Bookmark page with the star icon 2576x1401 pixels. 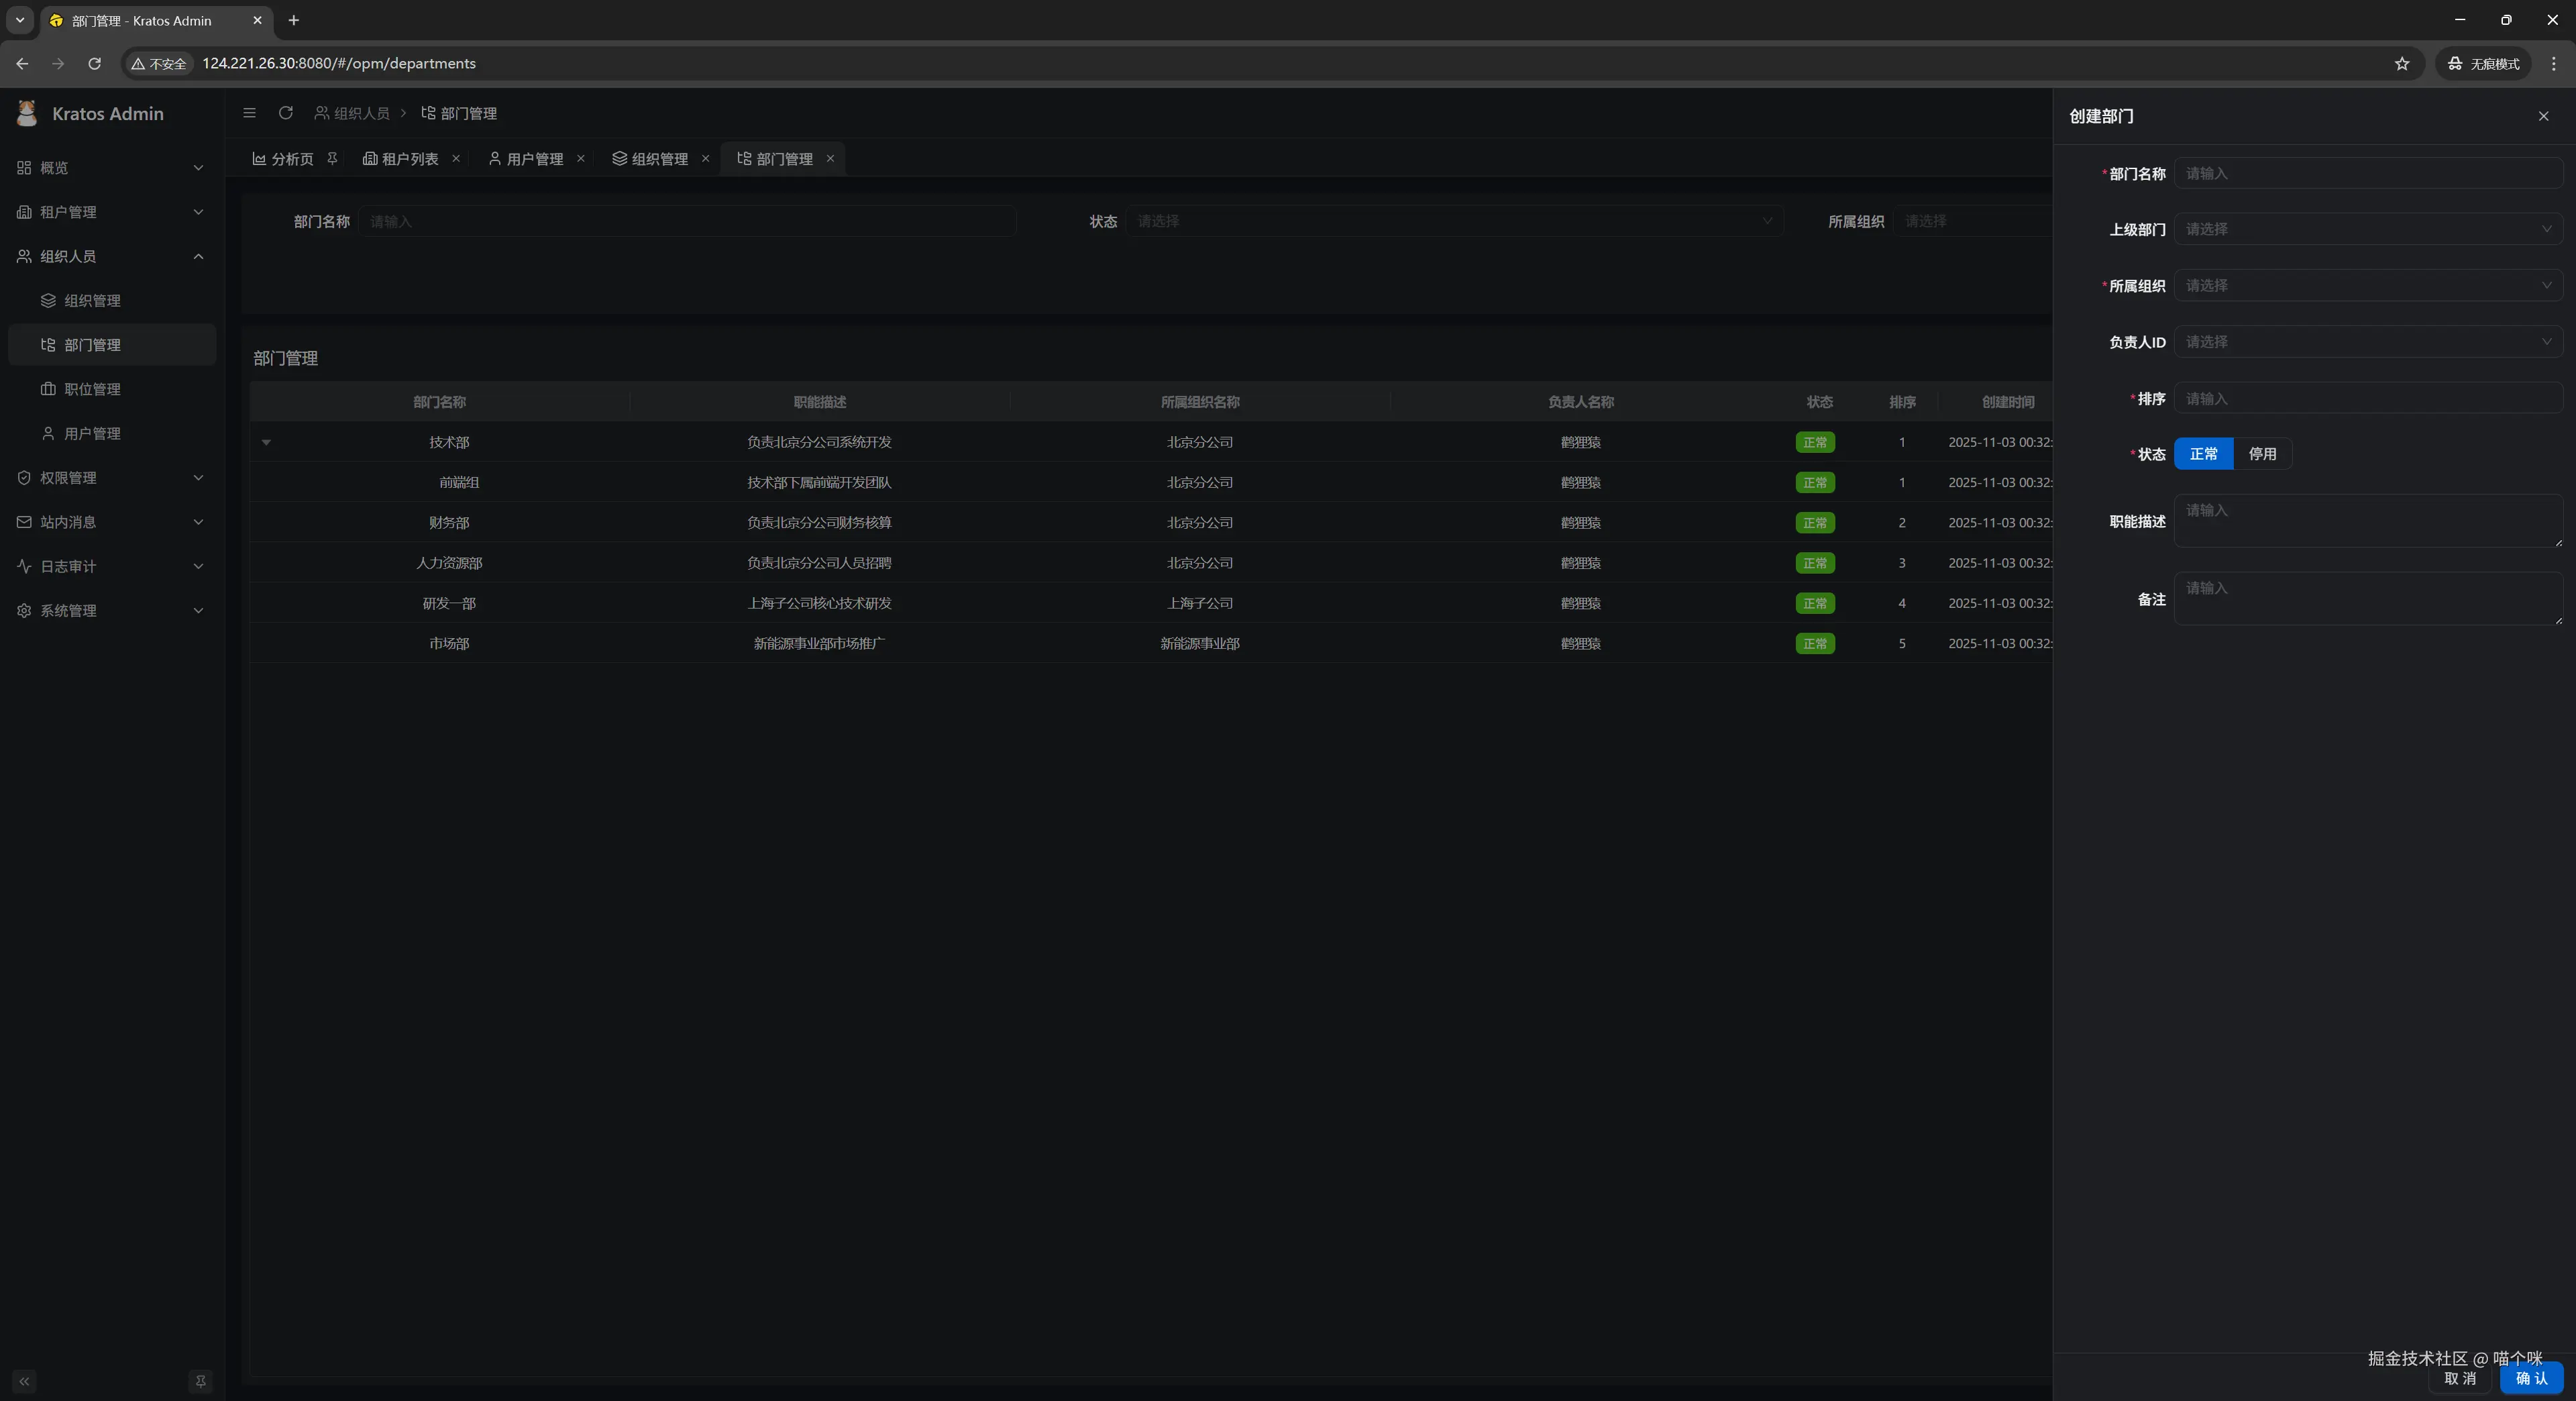tap(2401, 63)
